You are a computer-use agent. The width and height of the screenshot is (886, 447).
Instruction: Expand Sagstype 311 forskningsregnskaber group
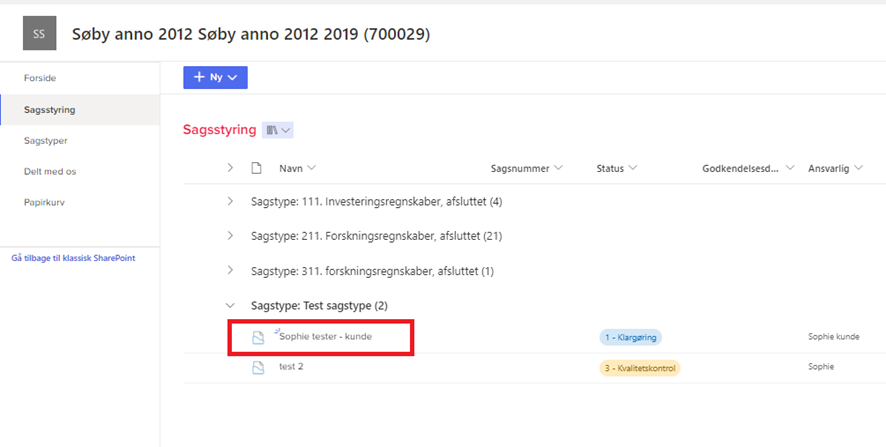coord(230,271)
